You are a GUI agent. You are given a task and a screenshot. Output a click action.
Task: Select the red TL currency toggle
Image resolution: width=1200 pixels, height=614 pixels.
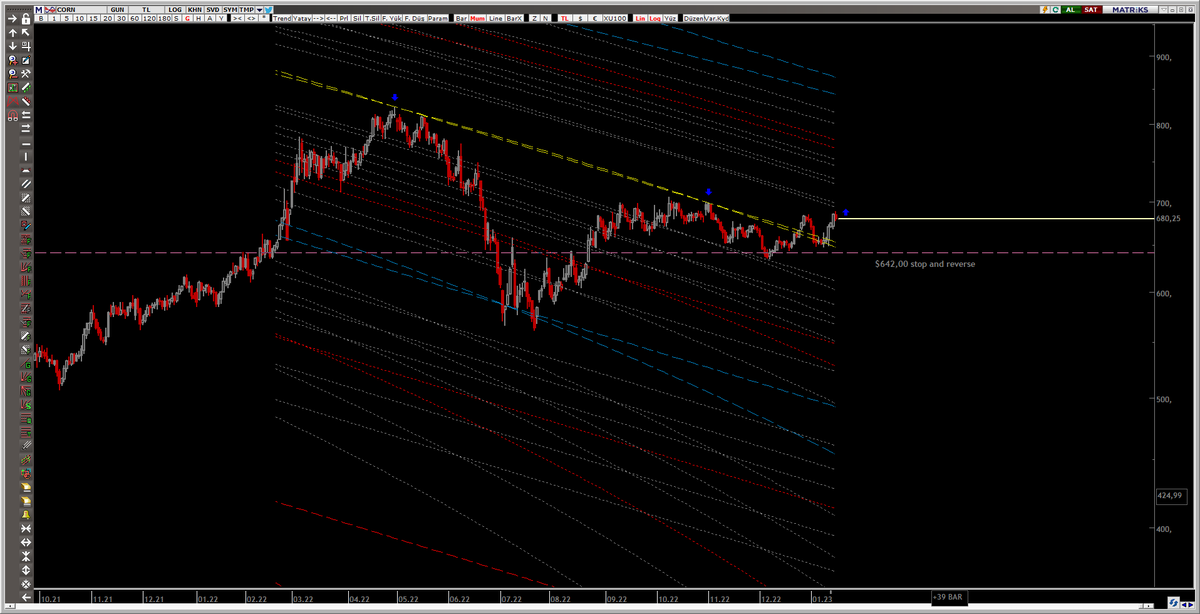(565, 19)
